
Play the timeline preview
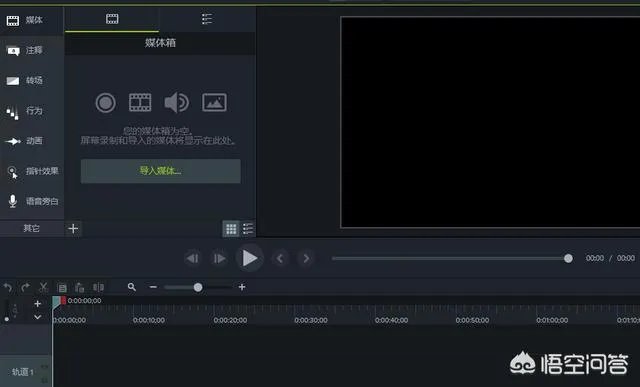point(249,258)
